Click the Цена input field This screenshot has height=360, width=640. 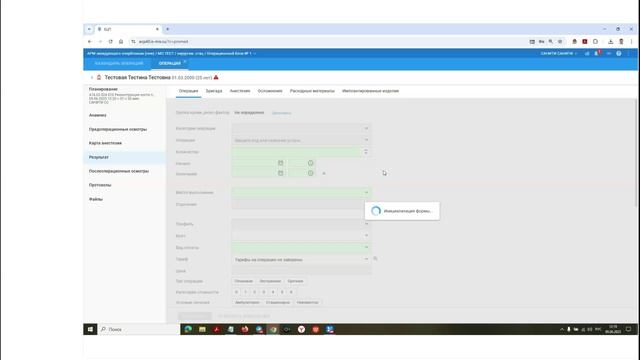pos(301,271)
